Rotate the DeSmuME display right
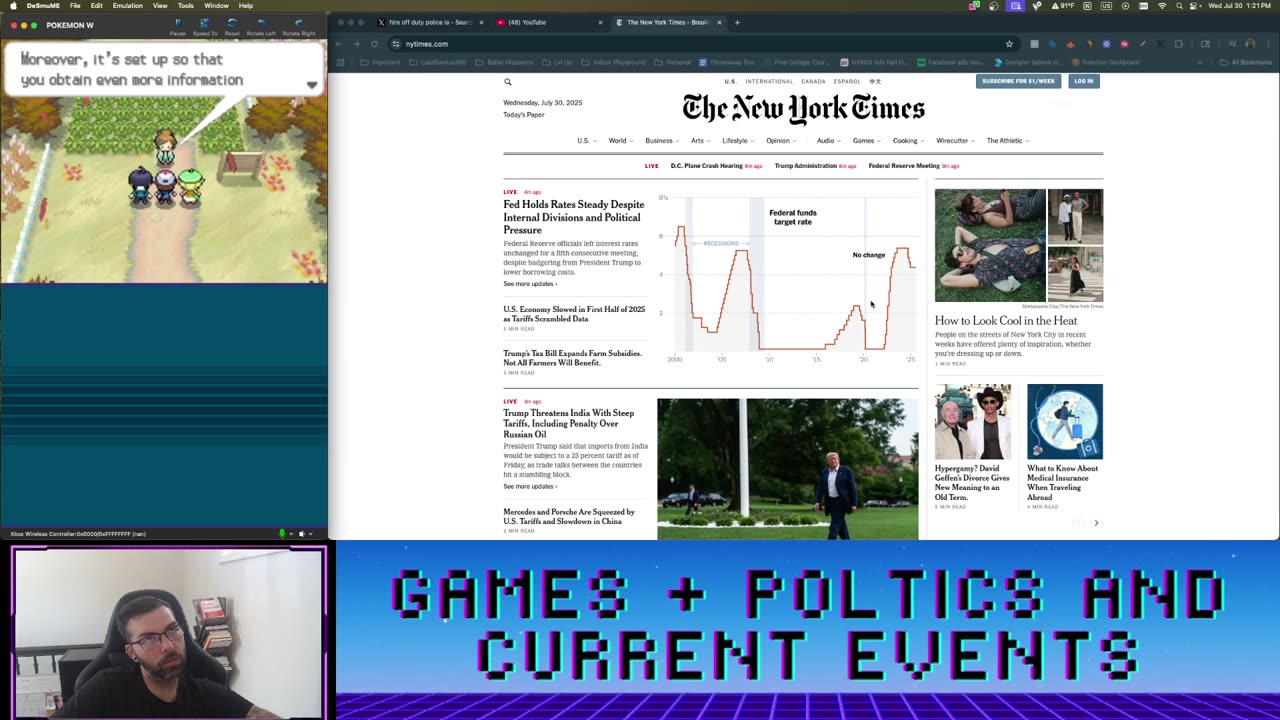The image size is (1280, 720). coord(299,26)
